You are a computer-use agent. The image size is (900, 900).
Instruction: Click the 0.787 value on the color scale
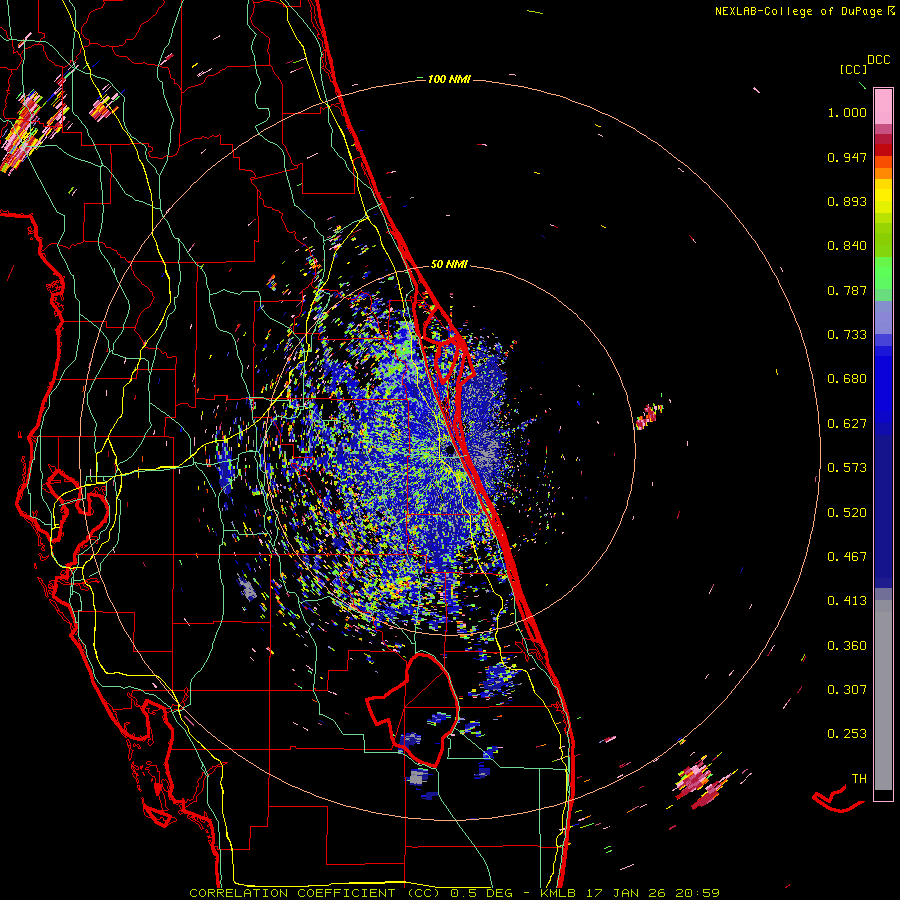pos(847,291)
